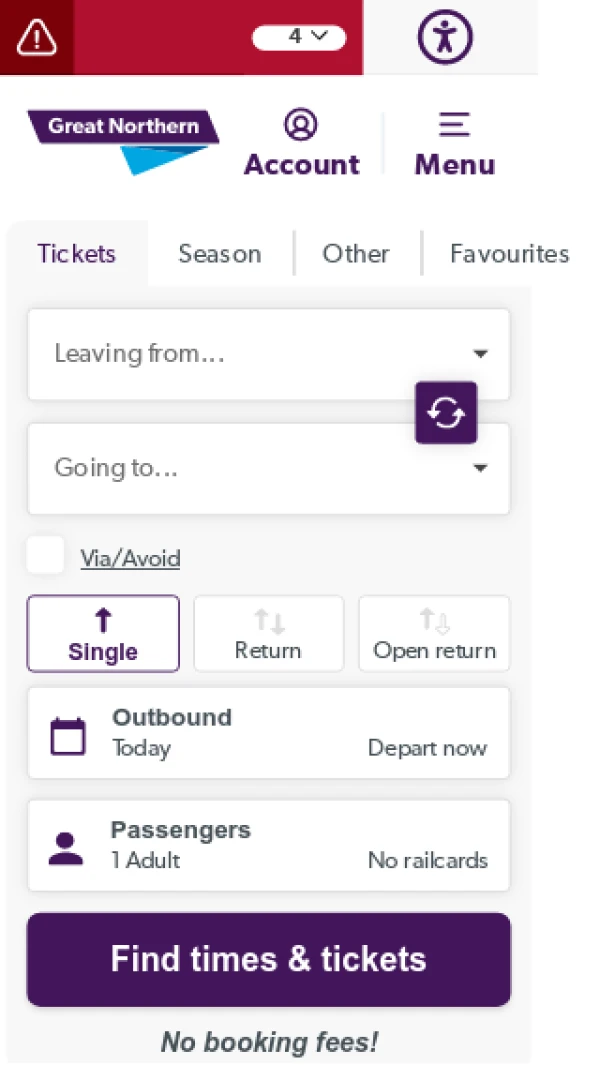Open the Account profile icon
The image size is (600, 1065).
tap(301, 125)
